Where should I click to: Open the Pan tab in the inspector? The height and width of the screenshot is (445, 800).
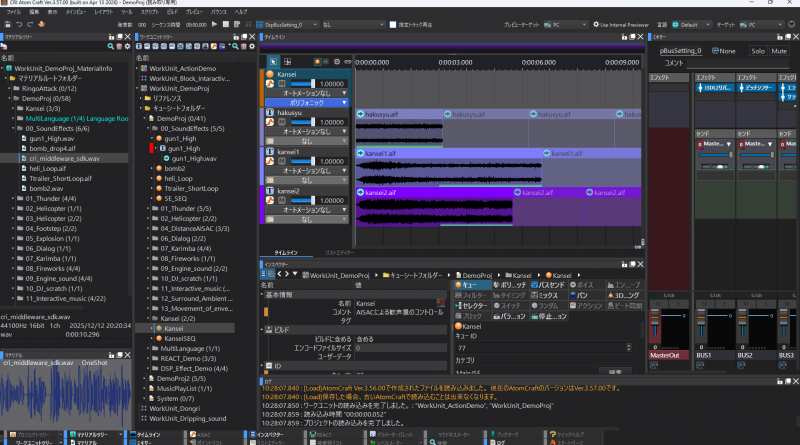coord(587,295)
